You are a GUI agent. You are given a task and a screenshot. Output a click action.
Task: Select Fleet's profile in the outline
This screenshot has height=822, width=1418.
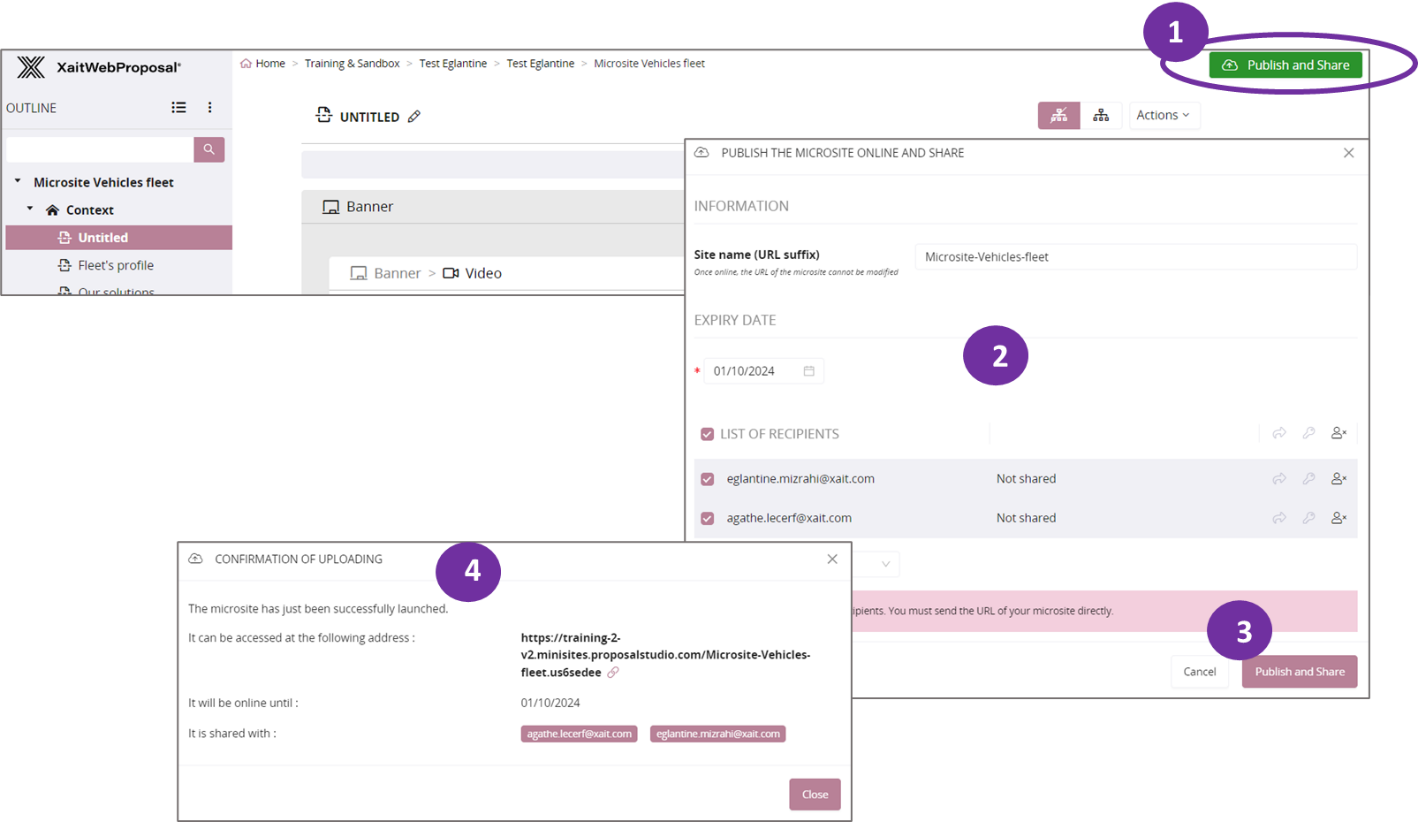(x=115, y=265)
